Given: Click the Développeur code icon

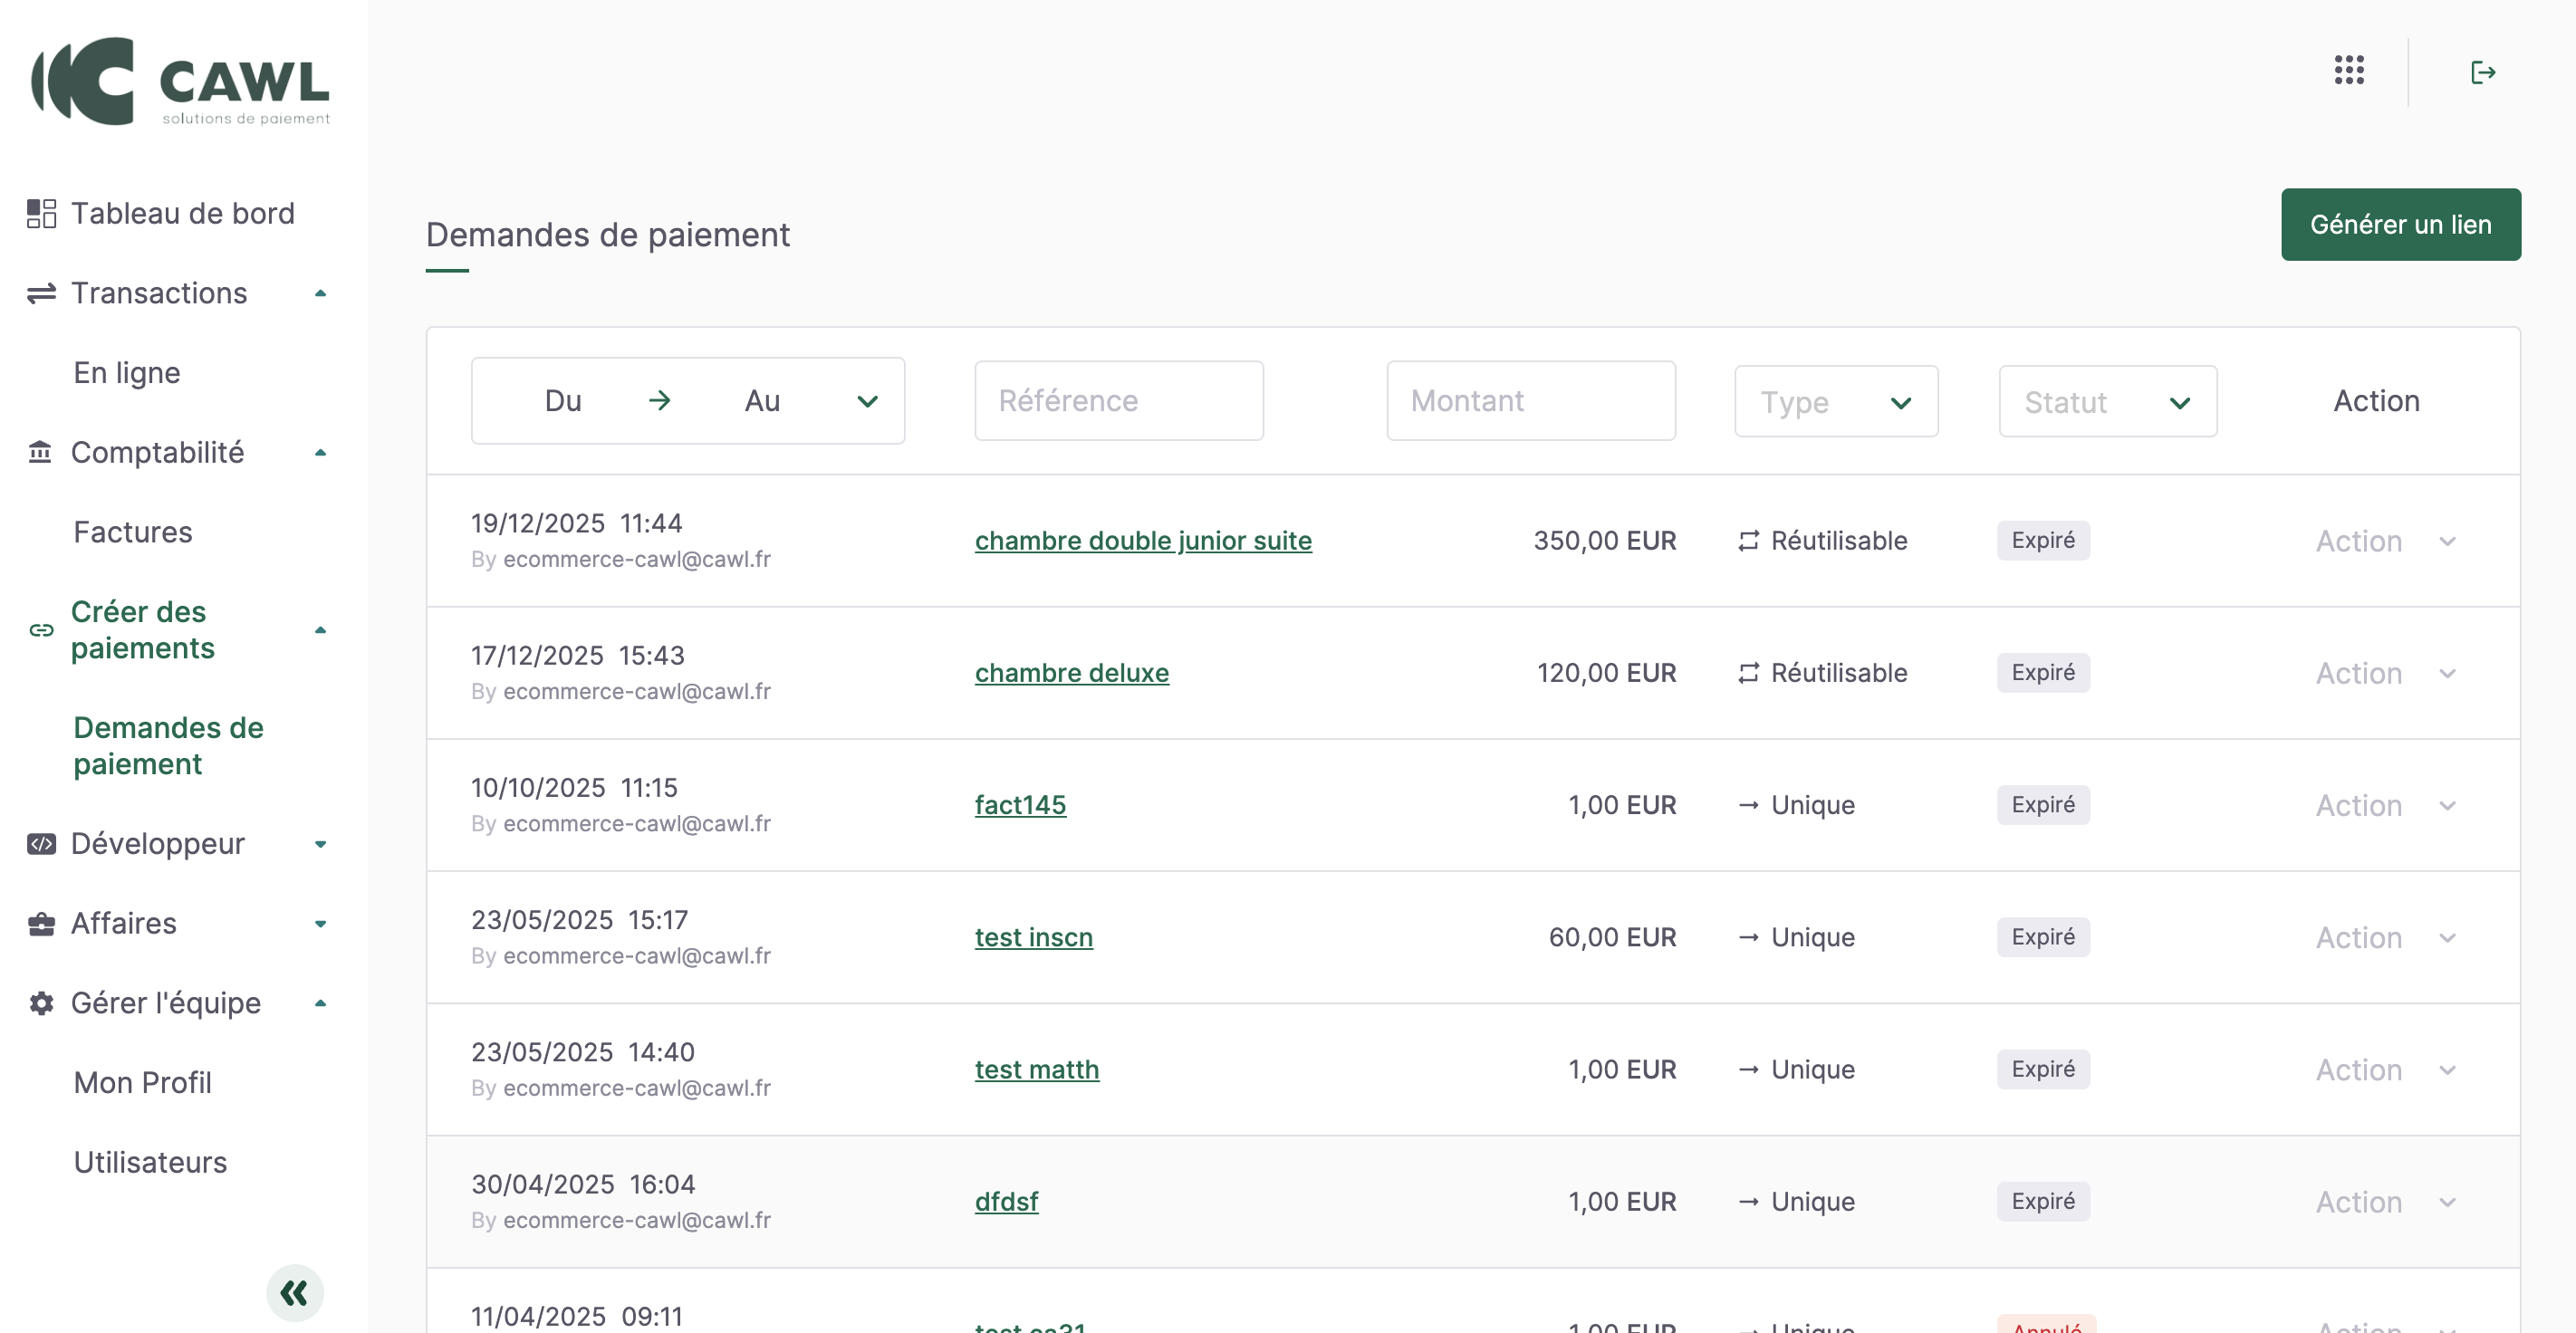Looking at the screenshot, I should pyautogui.click(x=41, y=844).
